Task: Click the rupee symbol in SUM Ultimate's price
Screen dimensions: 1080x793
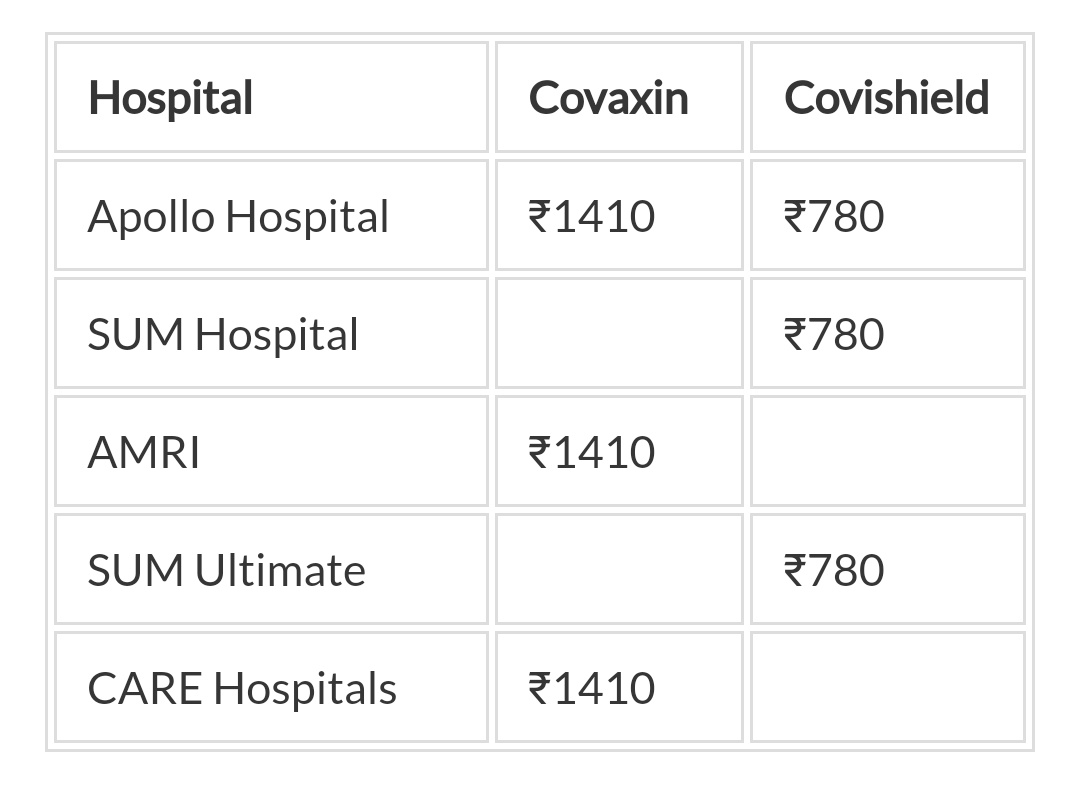Action: [x=795, y=570]
